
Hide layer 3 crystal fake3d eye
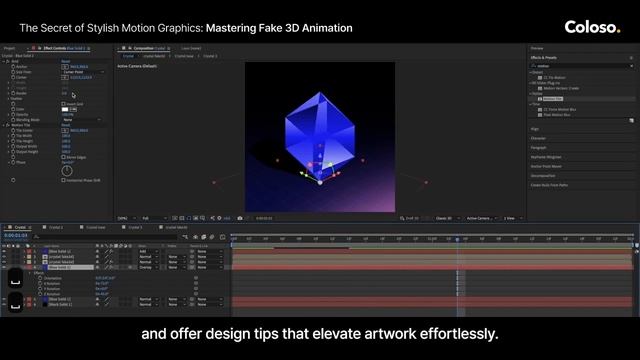tap(4, 262)
